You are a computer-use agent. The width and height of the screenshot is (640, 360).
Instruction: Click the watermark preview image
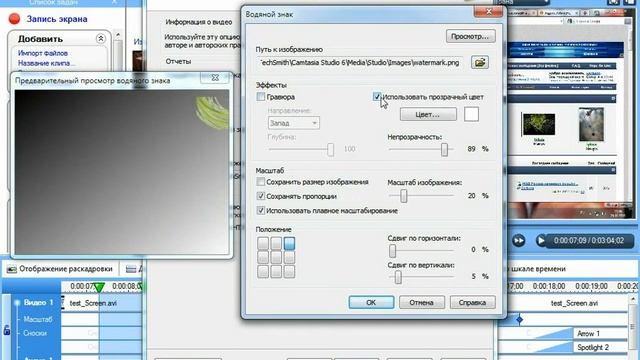[122, 172]
